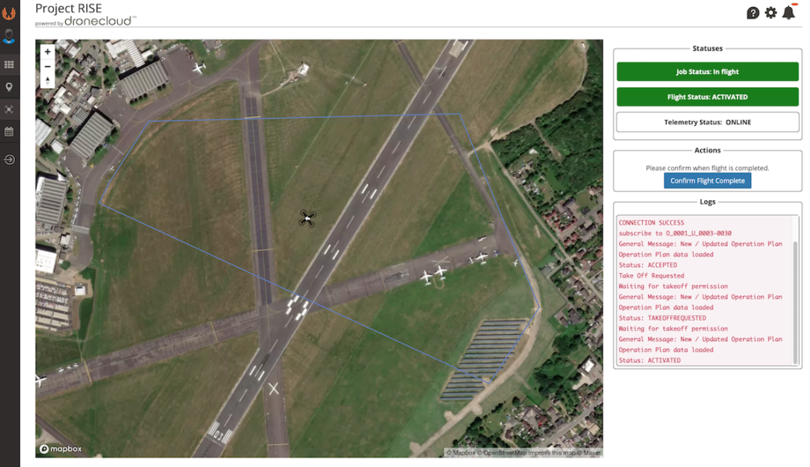The height and width of the screenshot is (467, 810).
Task: Zoom in the map with plus button
Action: [48, 52]
